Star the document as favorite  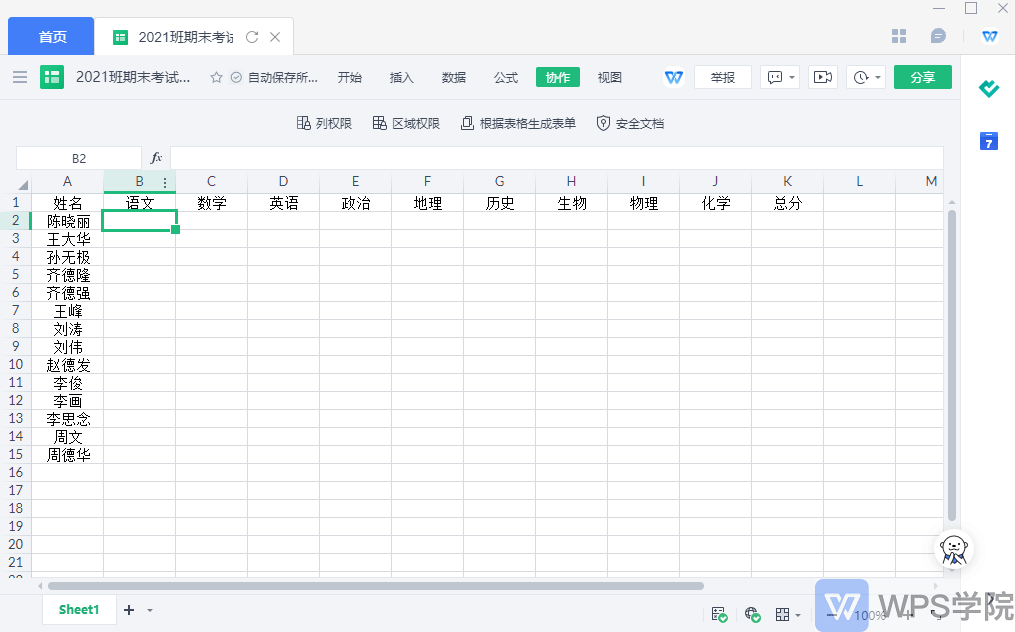[x=216, y=78]
